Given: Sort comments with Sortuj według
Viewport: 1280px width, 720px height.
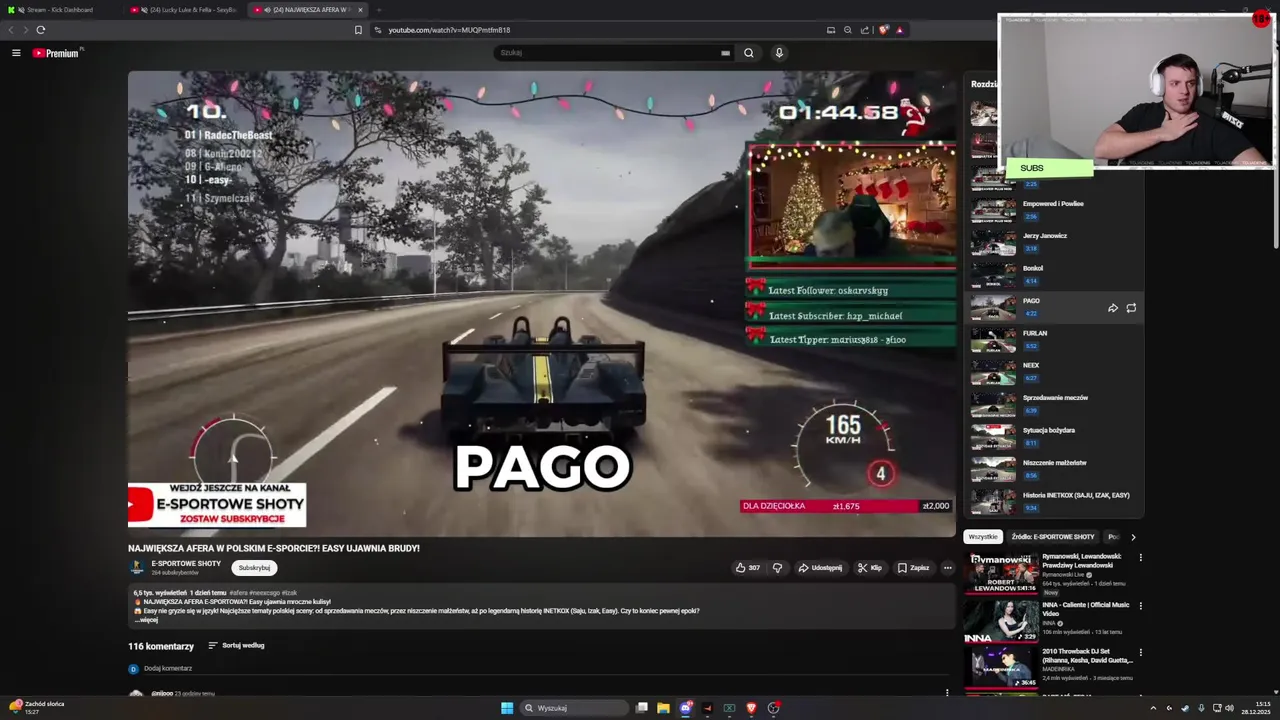Looking at the screenshot, I should [236, 646].
